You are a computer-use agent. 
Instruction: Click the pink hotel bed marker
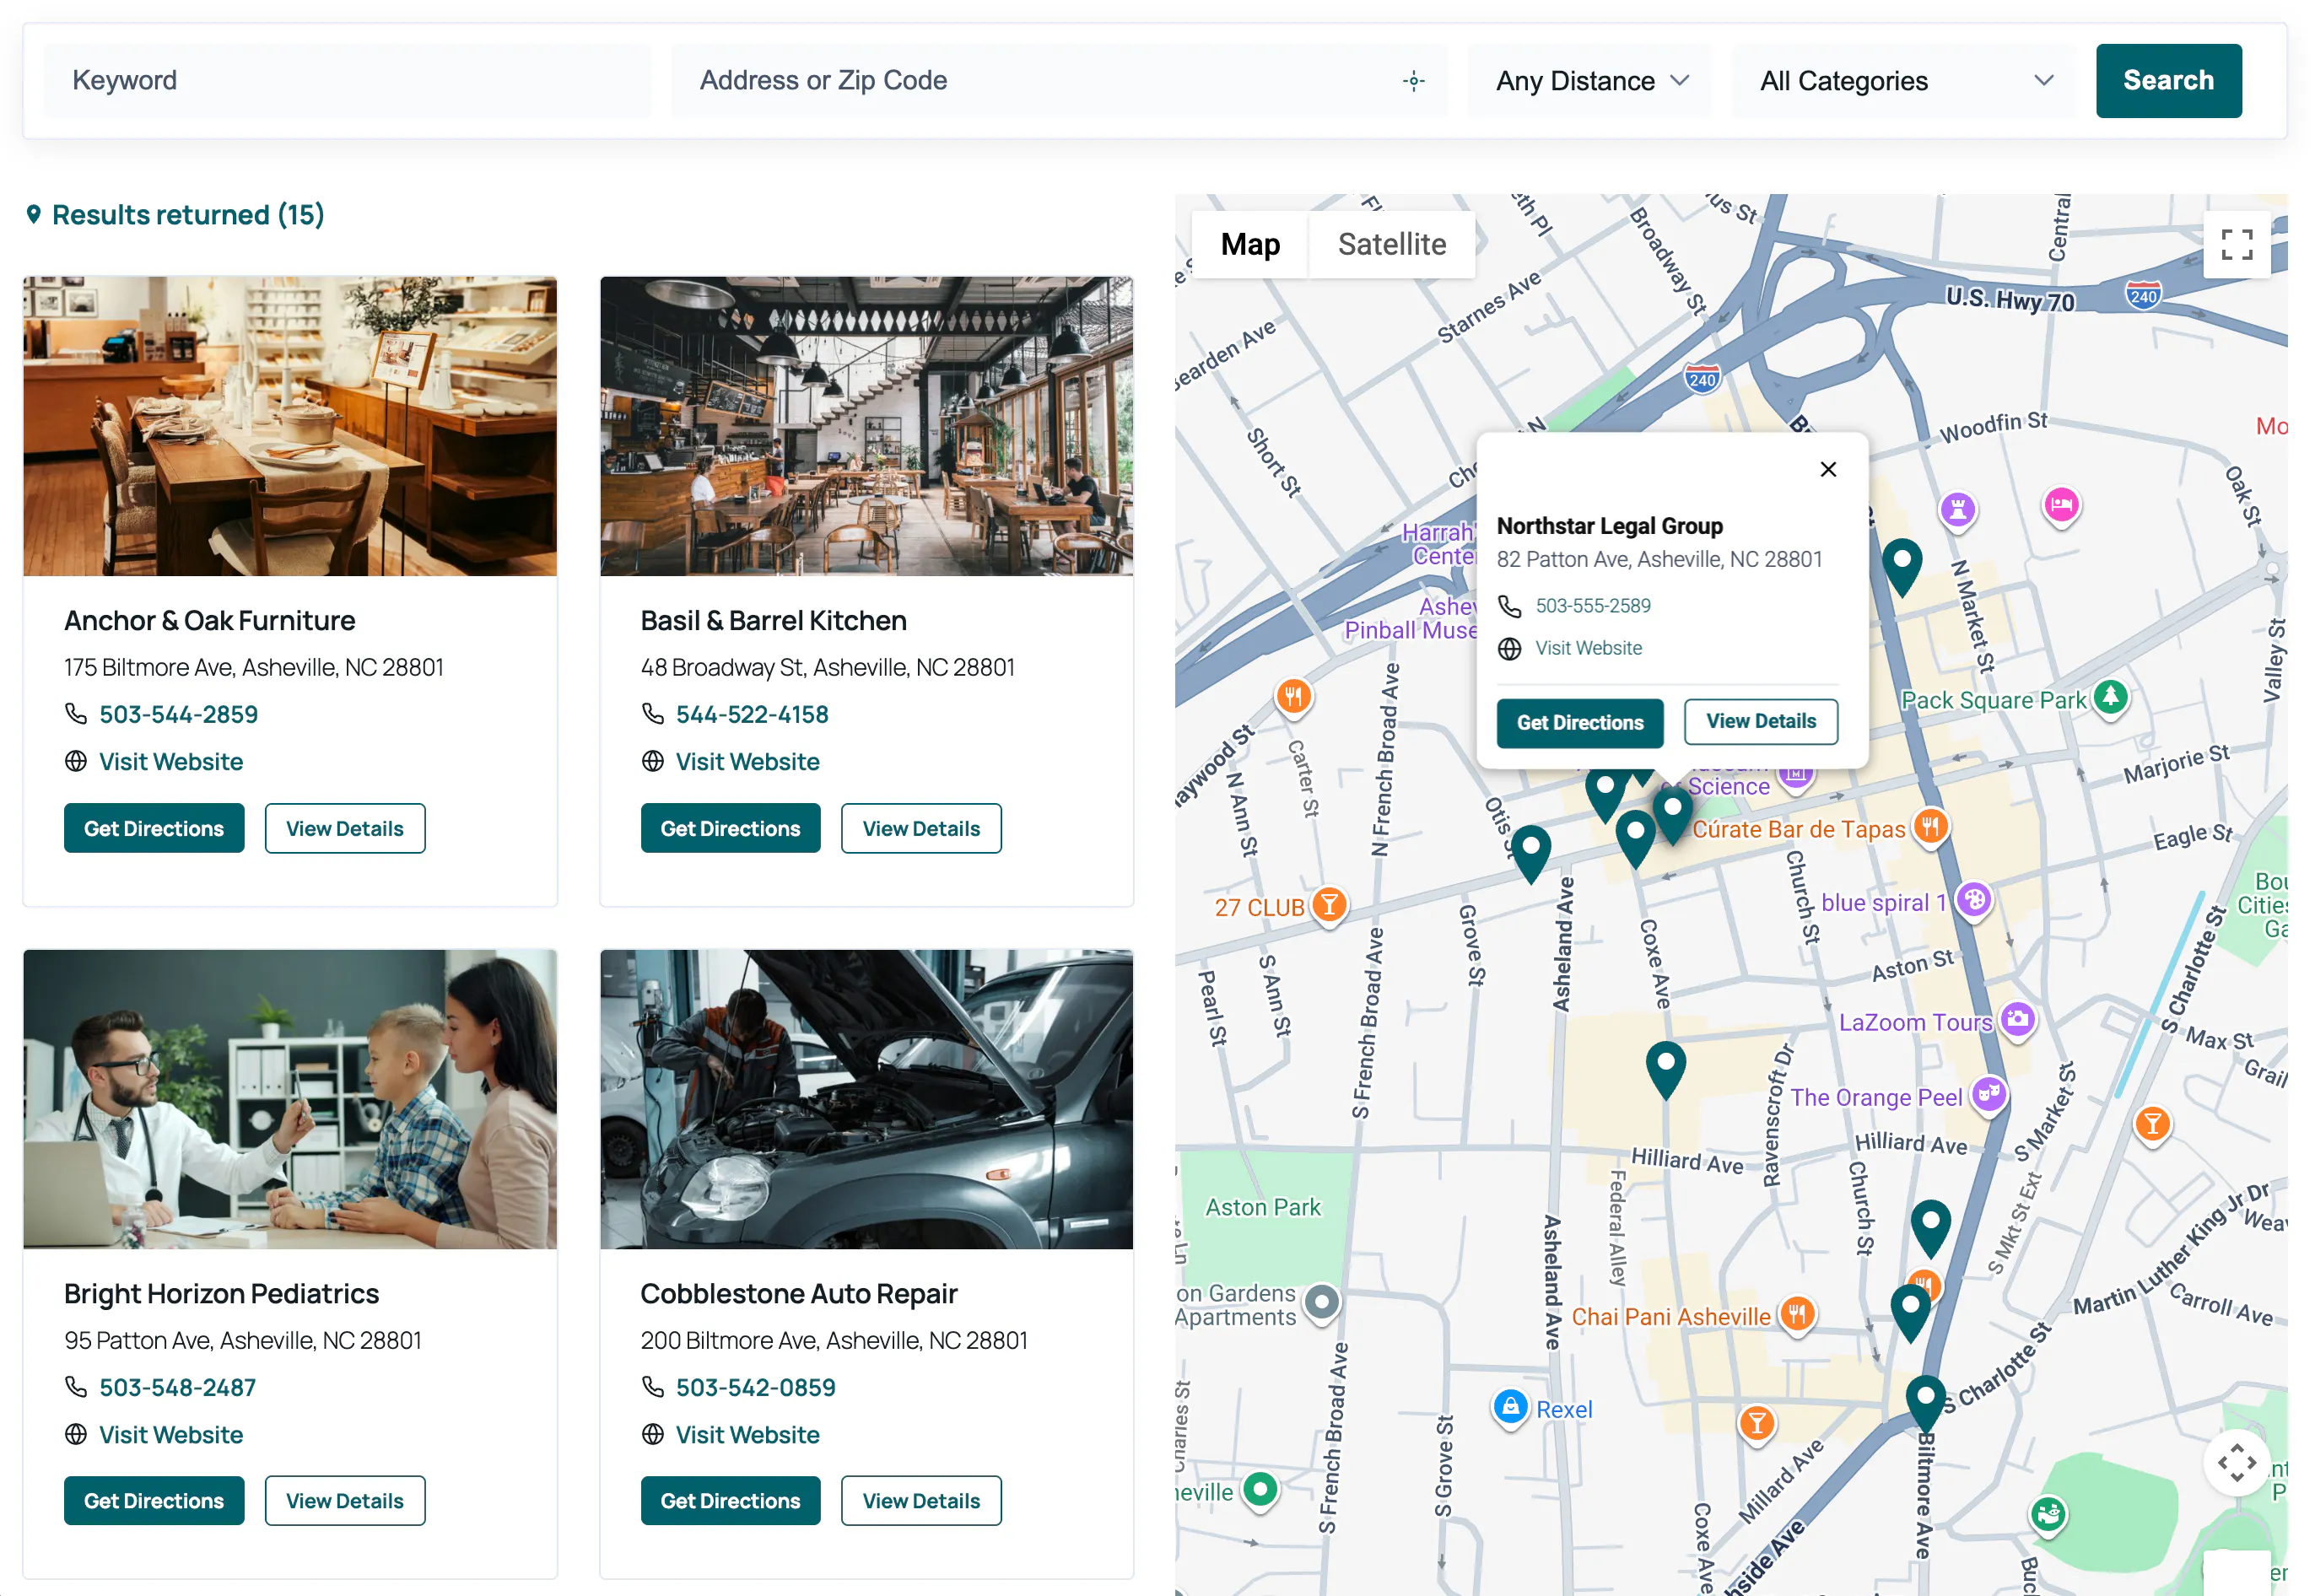pos(2061,506)
